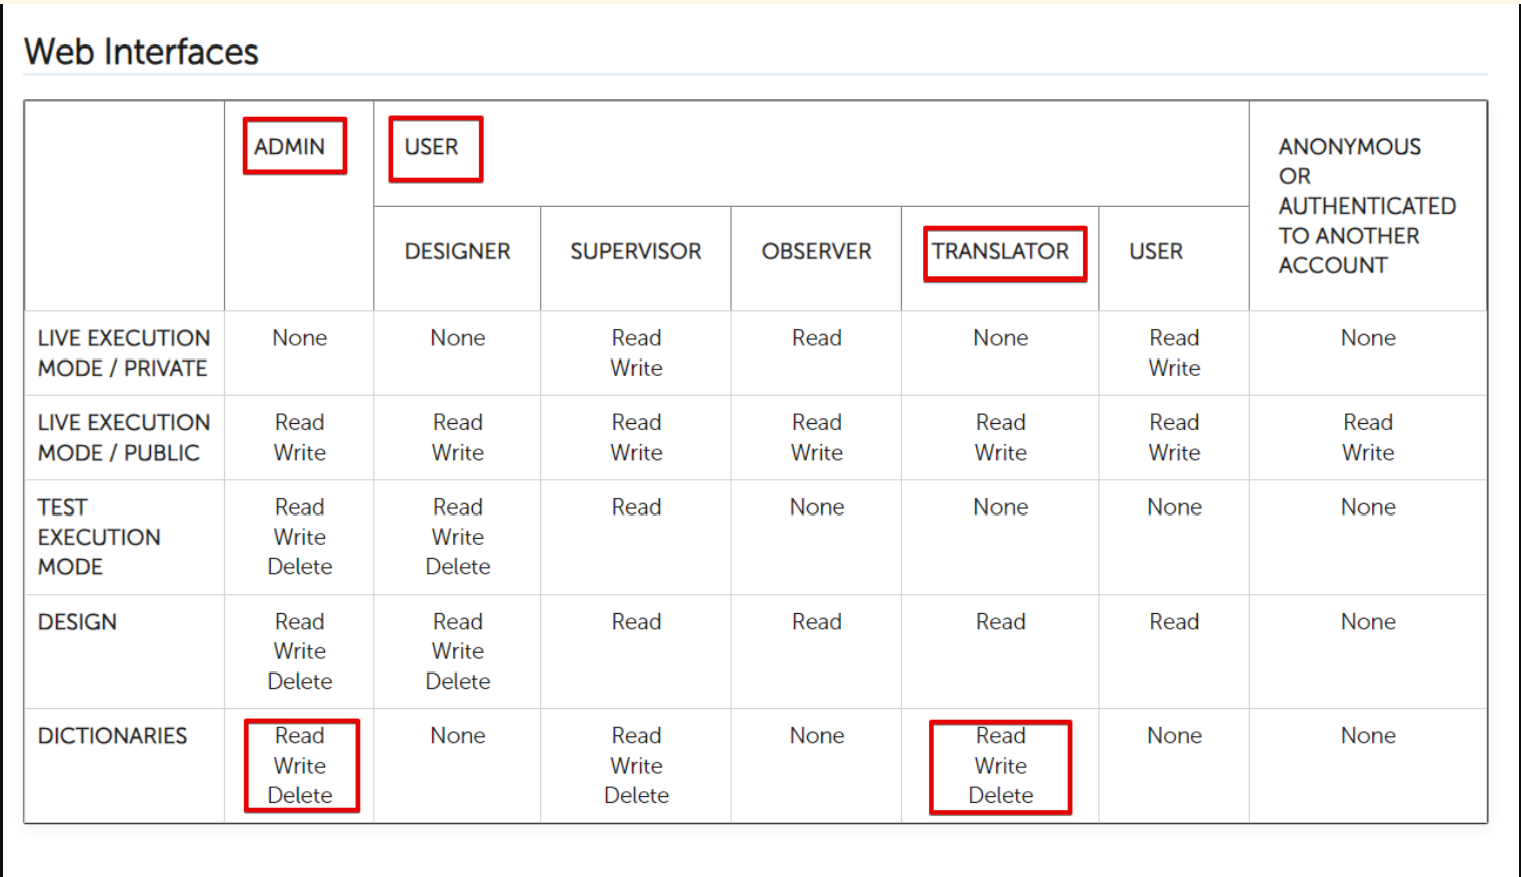This screenshot has width=1521, height=877.
Task: Select the DICTIONARIES row label
Action: click(x=112, y=736)
